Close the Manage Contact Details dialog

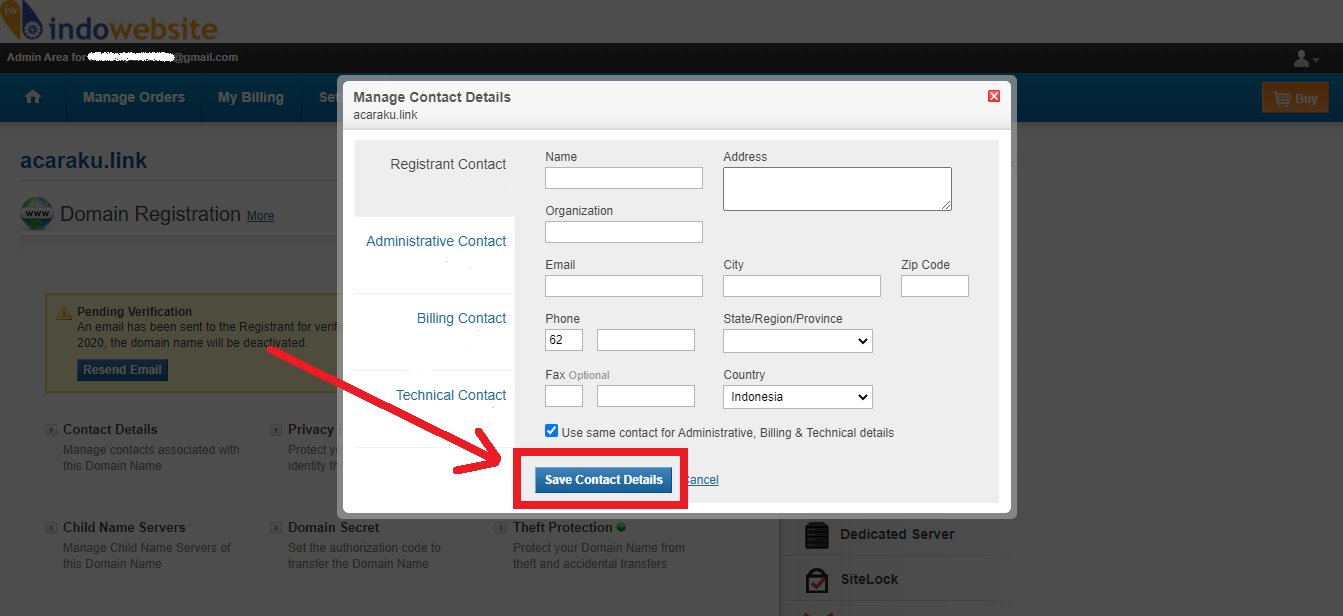point(993,96)
